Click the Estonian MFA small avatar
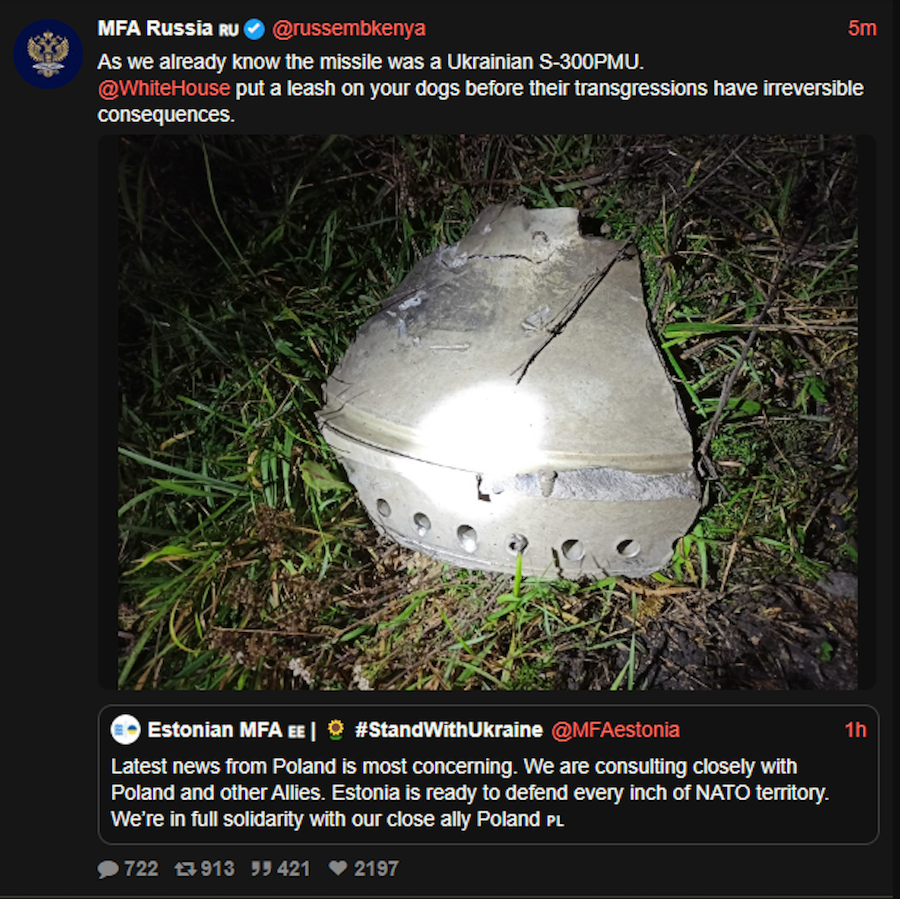This screenshot has width=900, height=899. click(125, 730)
